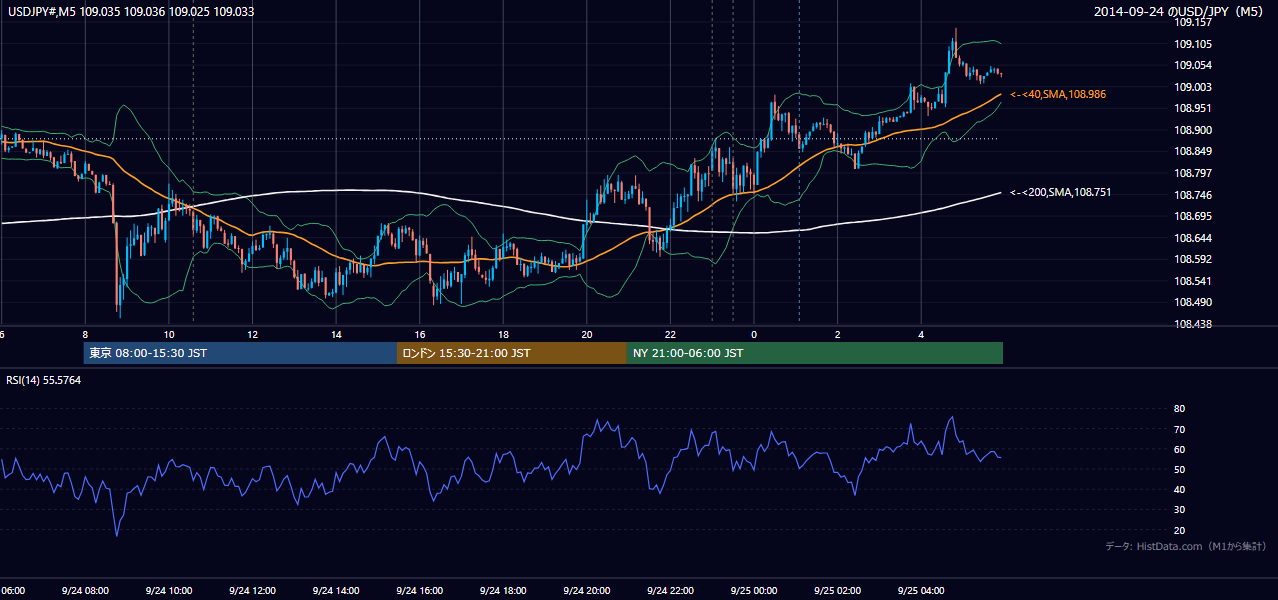Click price axis value 109.105
The width and height of the screenshot is (1278, 600).
pyautogui.click(x=1192, y=44)
